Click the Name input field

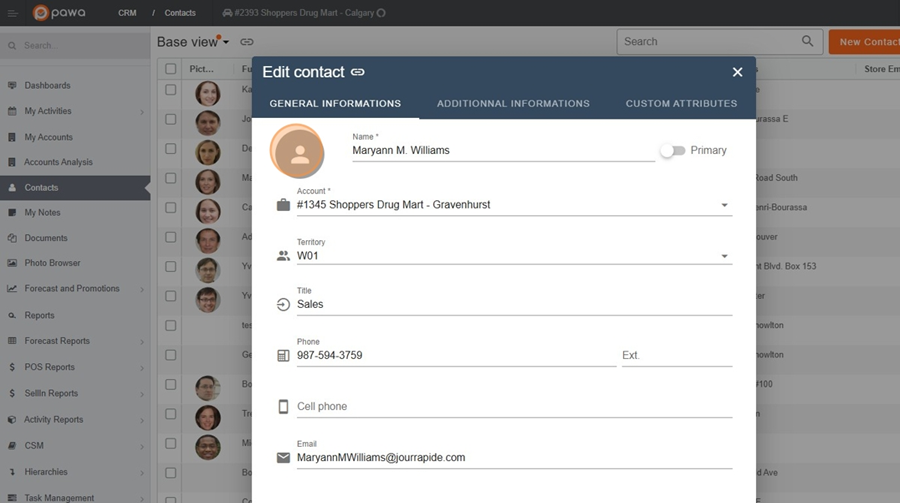[503, 150]
